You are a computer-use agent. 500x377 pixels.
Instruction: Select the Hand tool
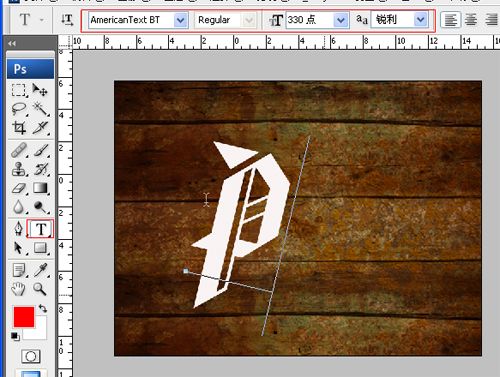coord(19,289)
